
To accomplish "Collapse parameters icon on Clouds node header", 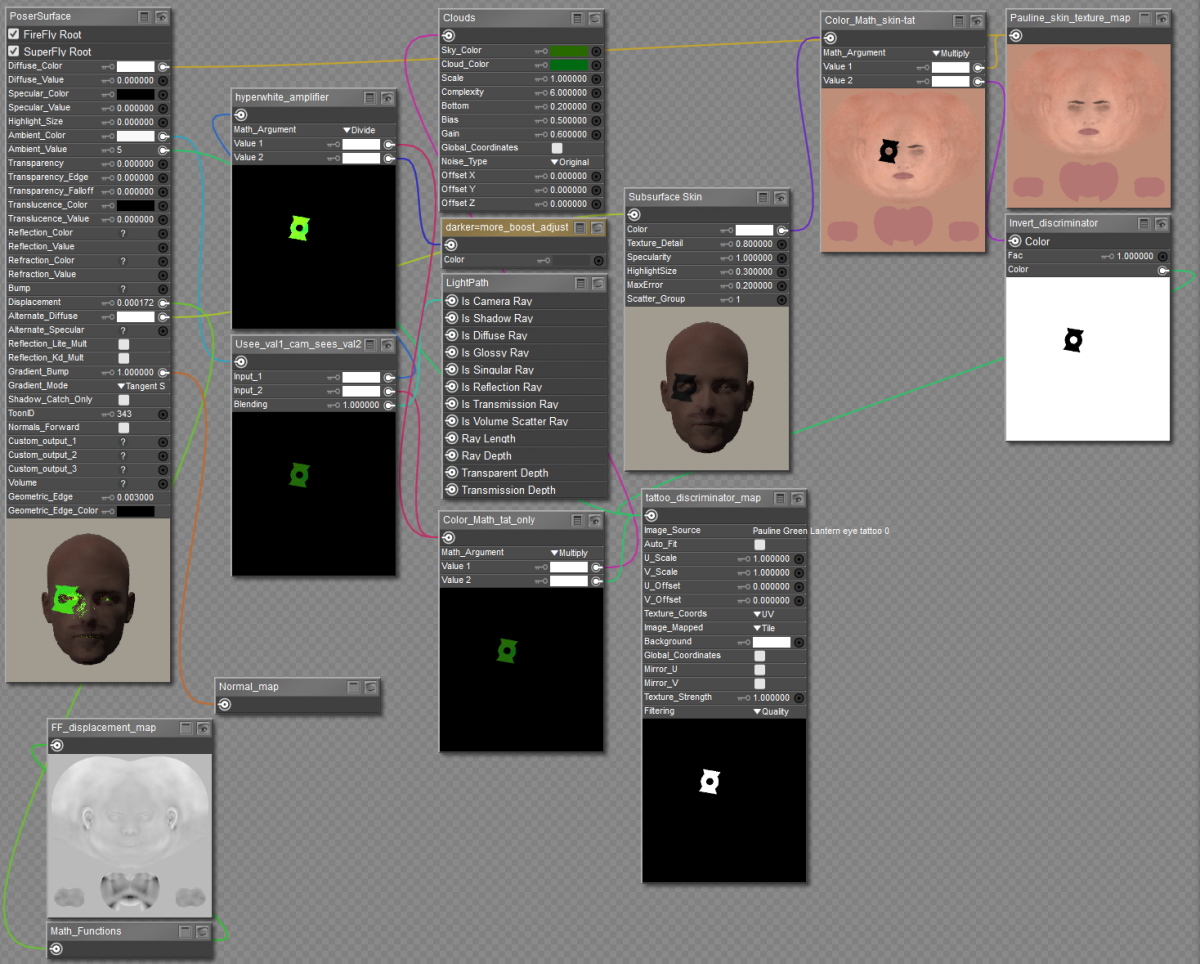I will [x=578, y=18].
